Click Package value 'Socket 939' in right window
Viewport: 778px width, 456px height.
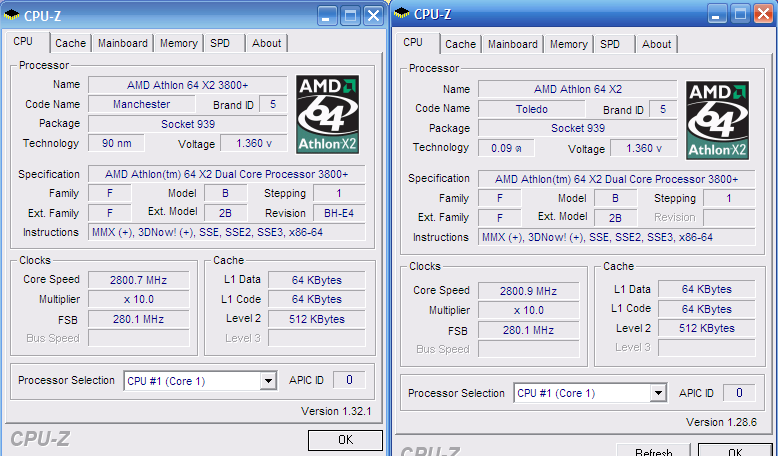tap(578, 128)
